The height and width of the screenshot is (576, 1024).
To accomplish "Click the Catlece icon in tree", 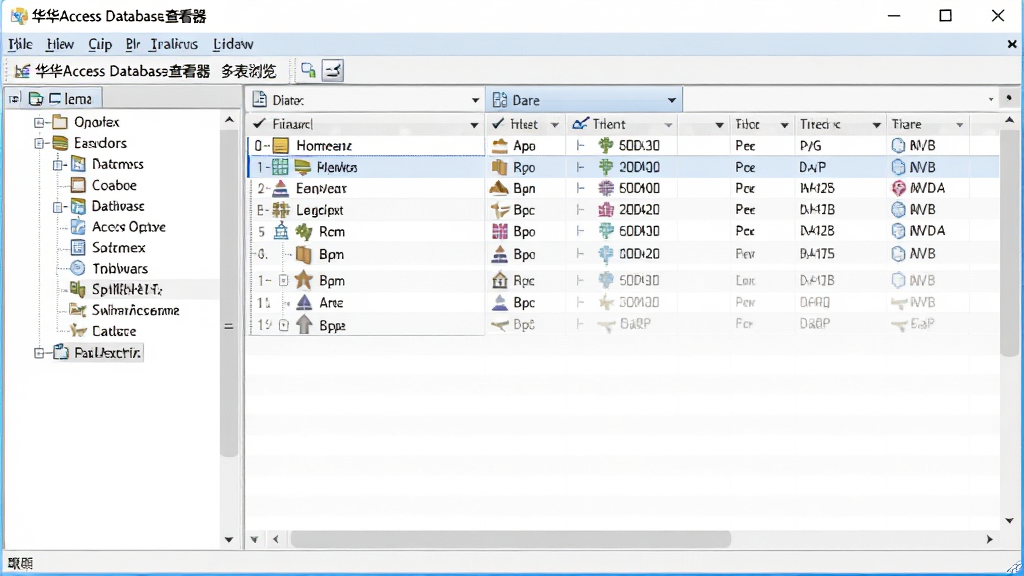I will tap(78, 331).
